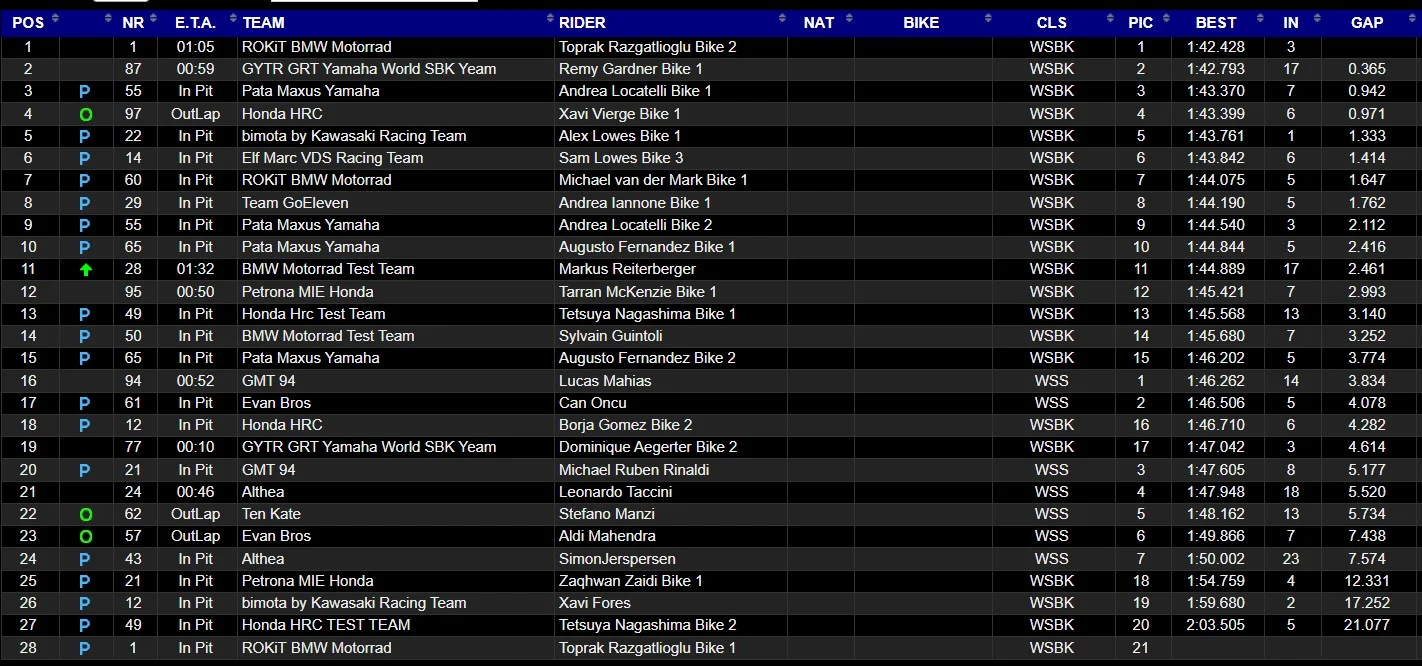Click the pit icon beside Tetsuya Nagashima Bike 1
This screenshot has width=1422, height=666.
(x=85, y=314)
